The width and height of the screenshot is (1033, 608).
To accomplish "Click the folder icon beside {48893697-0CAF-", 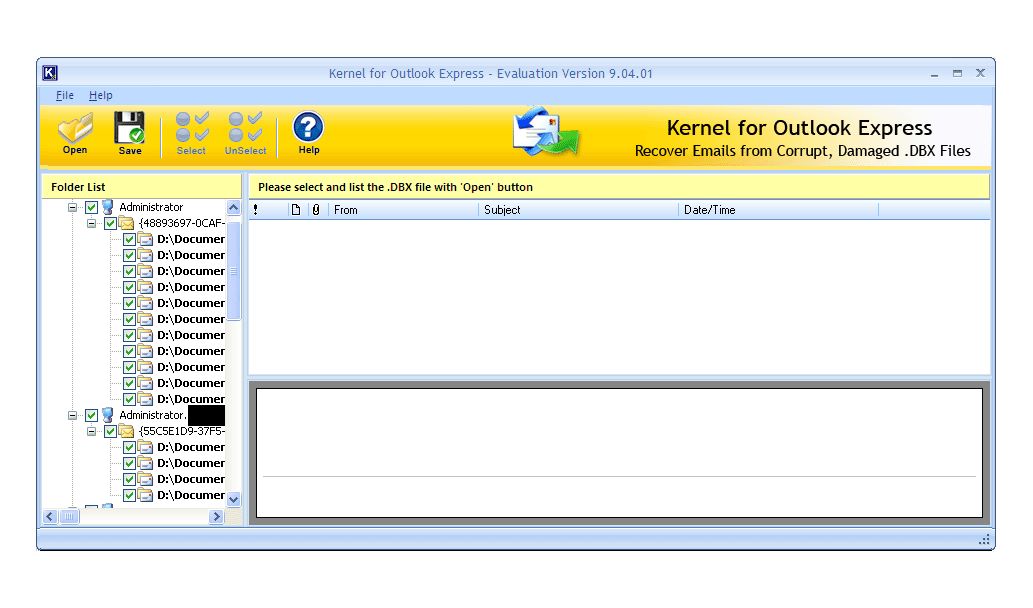I will coord(126,223).
